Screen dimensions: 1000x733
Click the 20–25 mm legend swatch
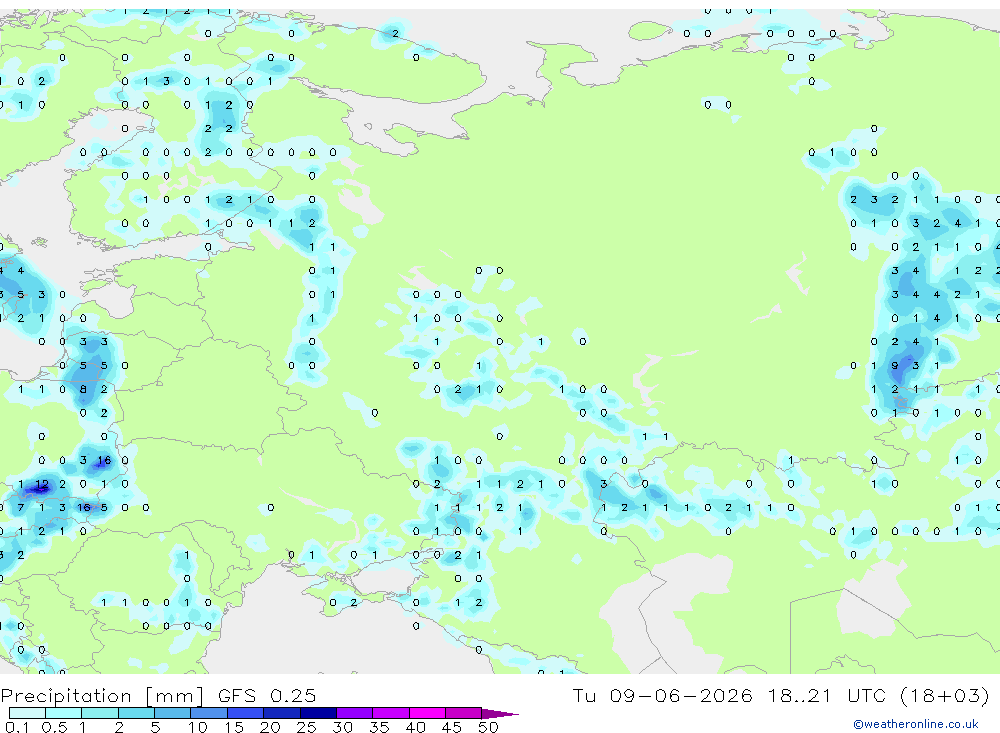[x=282, y=713]
